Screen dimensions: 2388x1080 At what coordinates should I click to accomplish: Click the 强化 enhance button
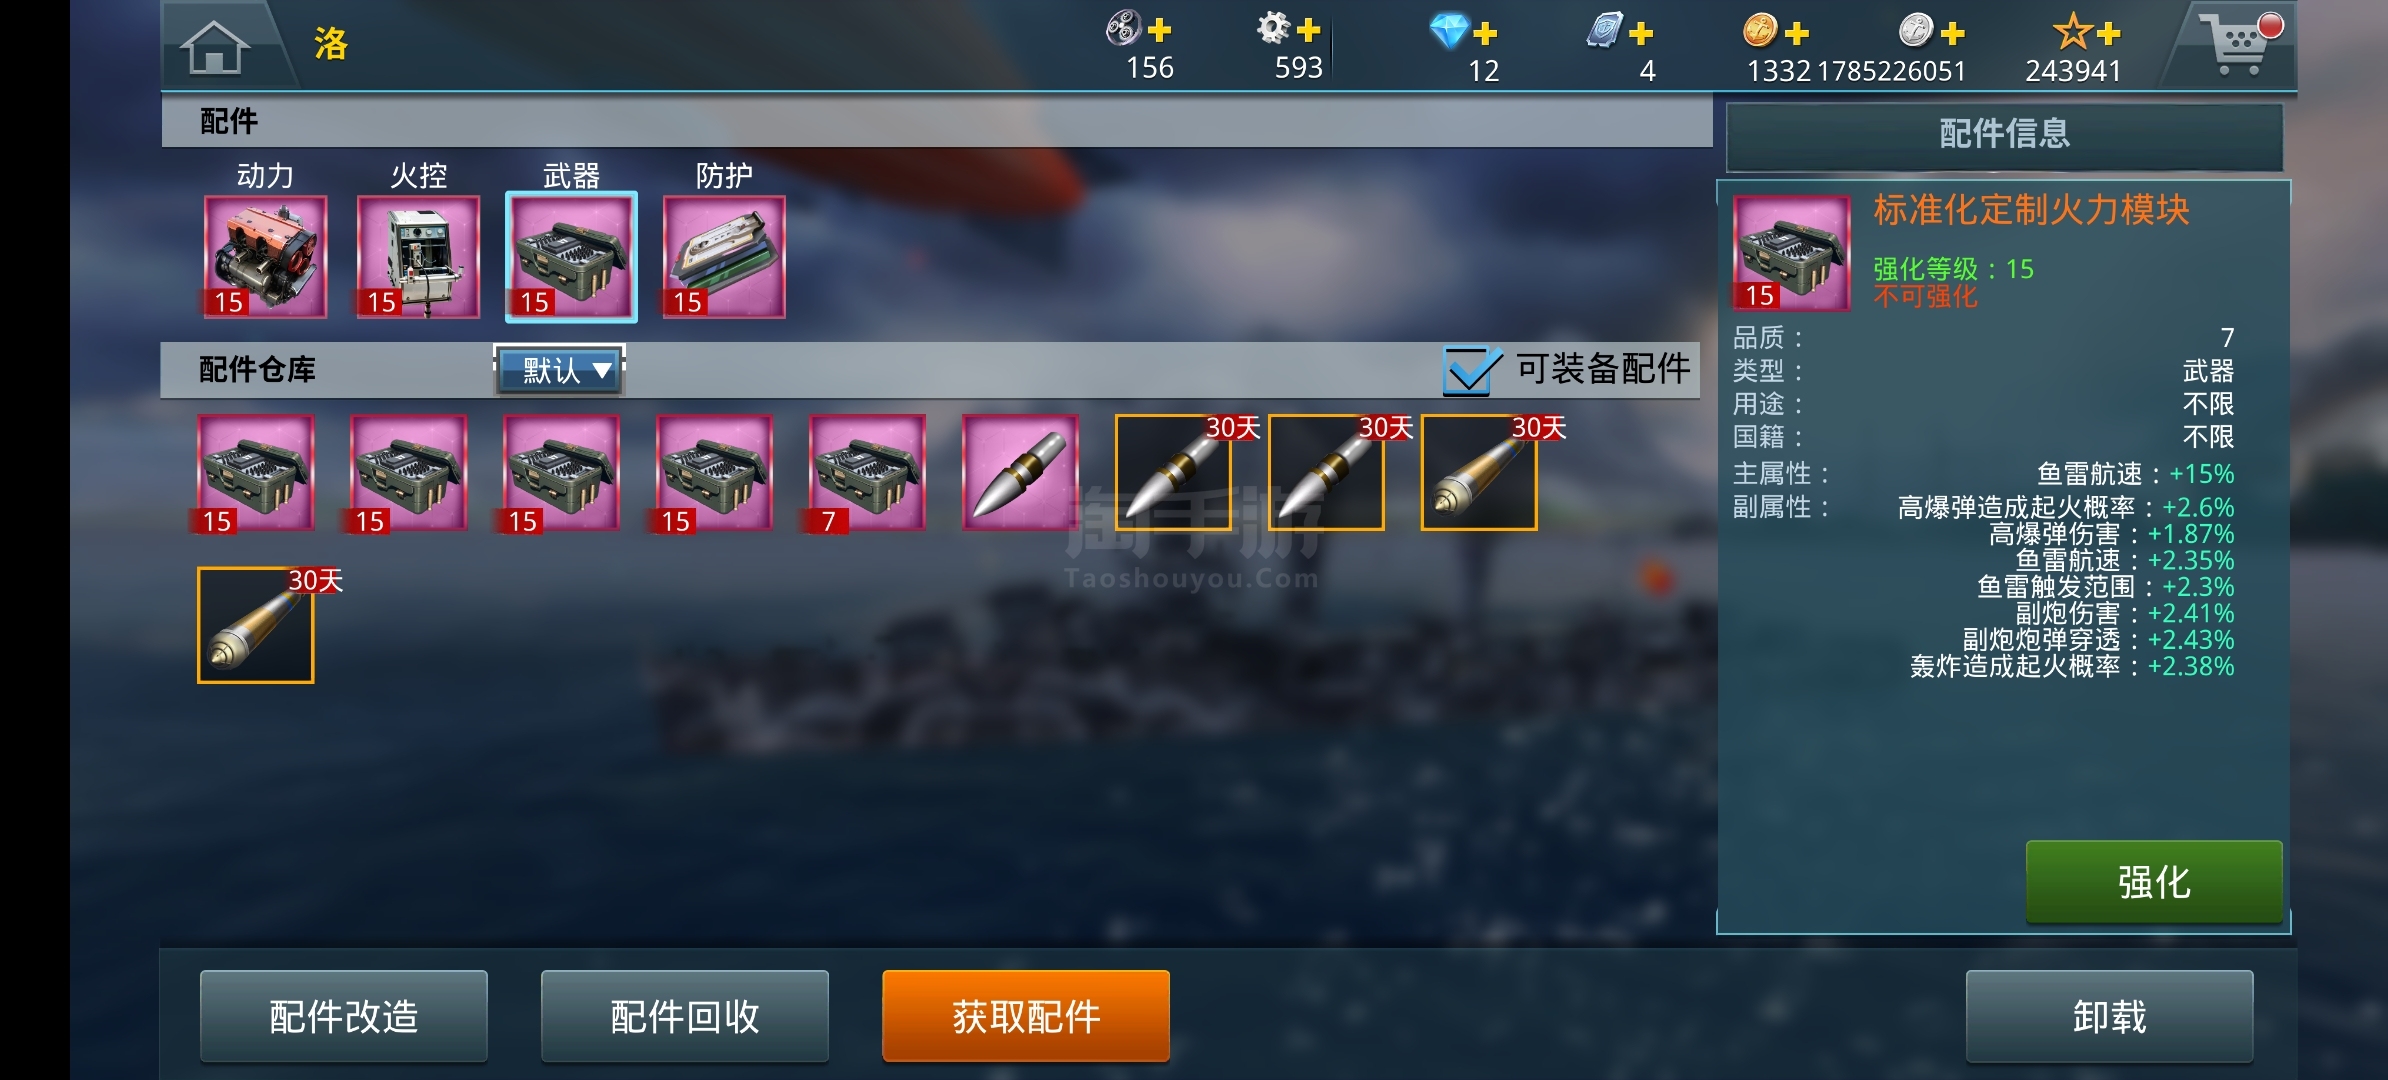coord(2154,882)
